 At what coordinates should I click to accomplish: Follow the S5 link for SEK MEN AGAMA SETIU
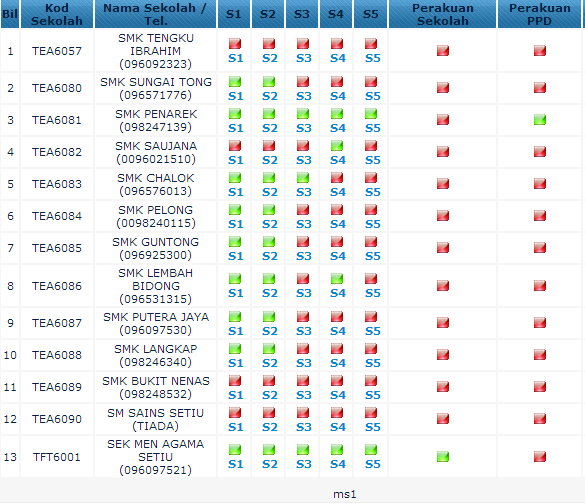coord(373,464)
